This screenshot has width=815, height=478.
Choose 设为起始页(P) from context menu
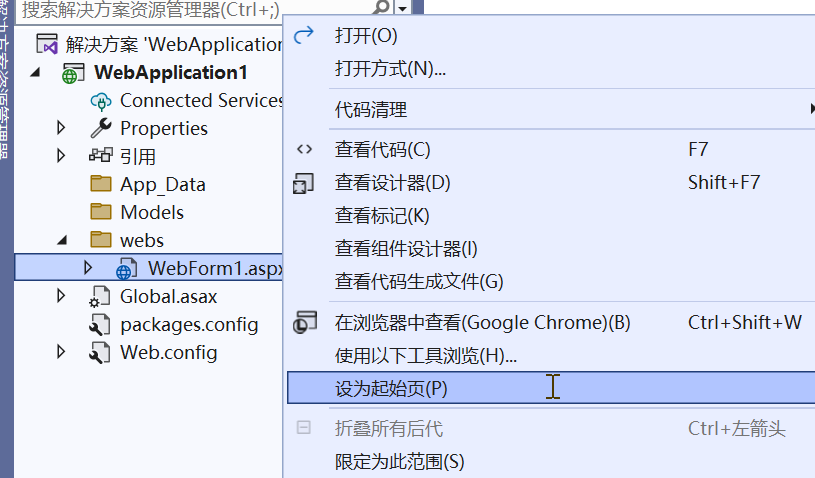point(391,388)
